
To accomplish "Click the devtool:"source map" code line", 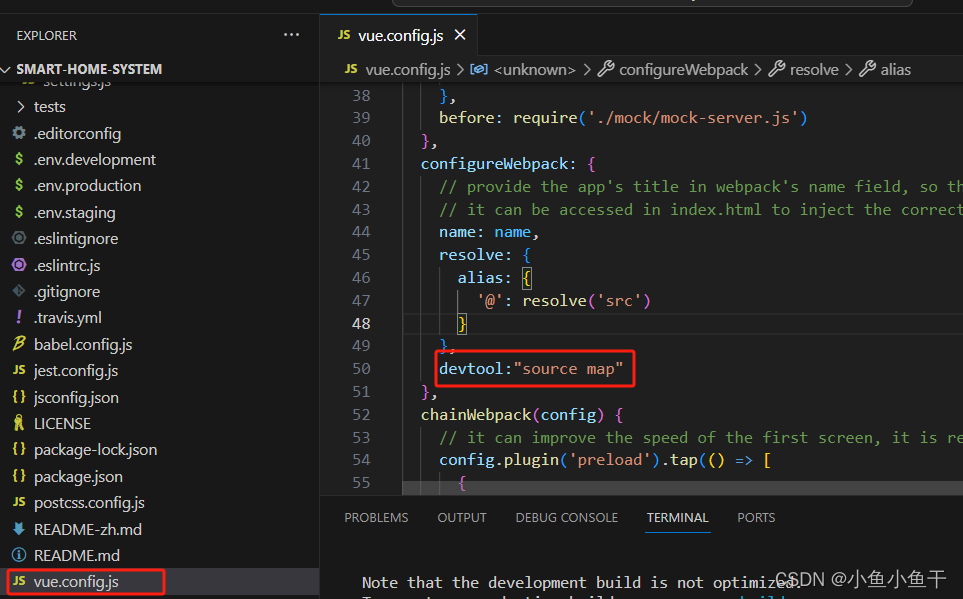I will 531,369.
